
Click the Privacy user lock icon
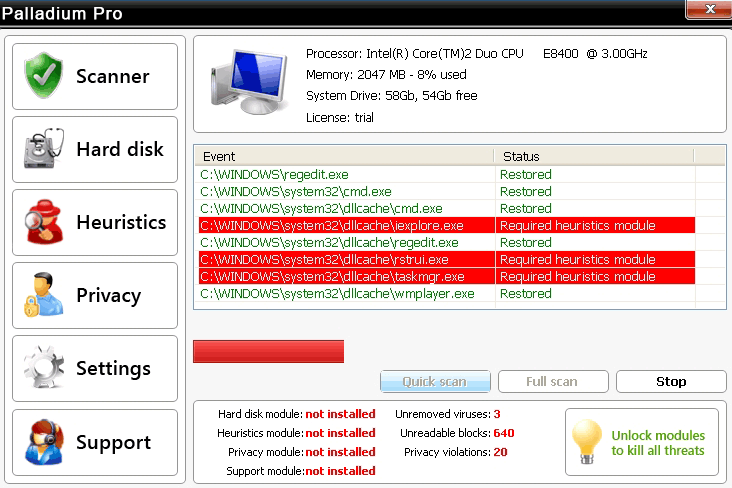[x=44, y=296]
